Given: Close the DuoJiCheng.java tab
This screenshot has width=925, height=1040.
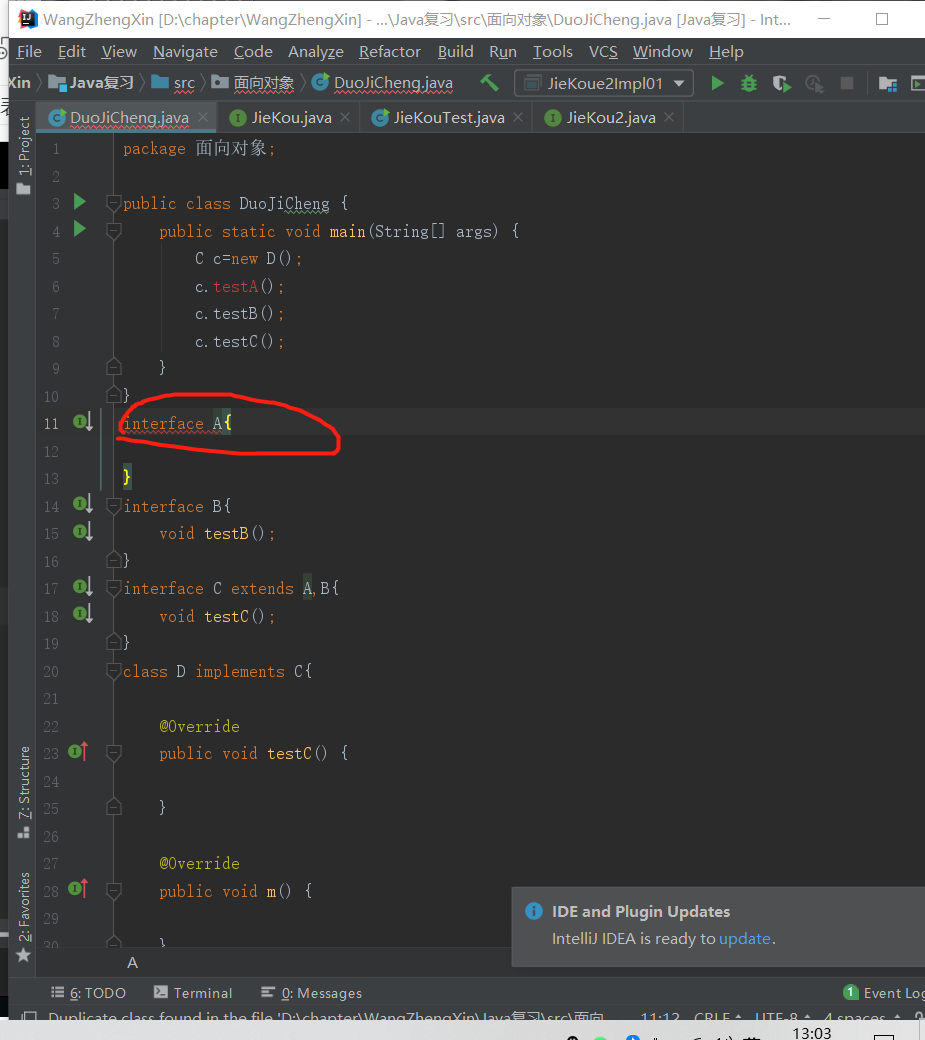Looking at the screenshot, I should [203, 117].
